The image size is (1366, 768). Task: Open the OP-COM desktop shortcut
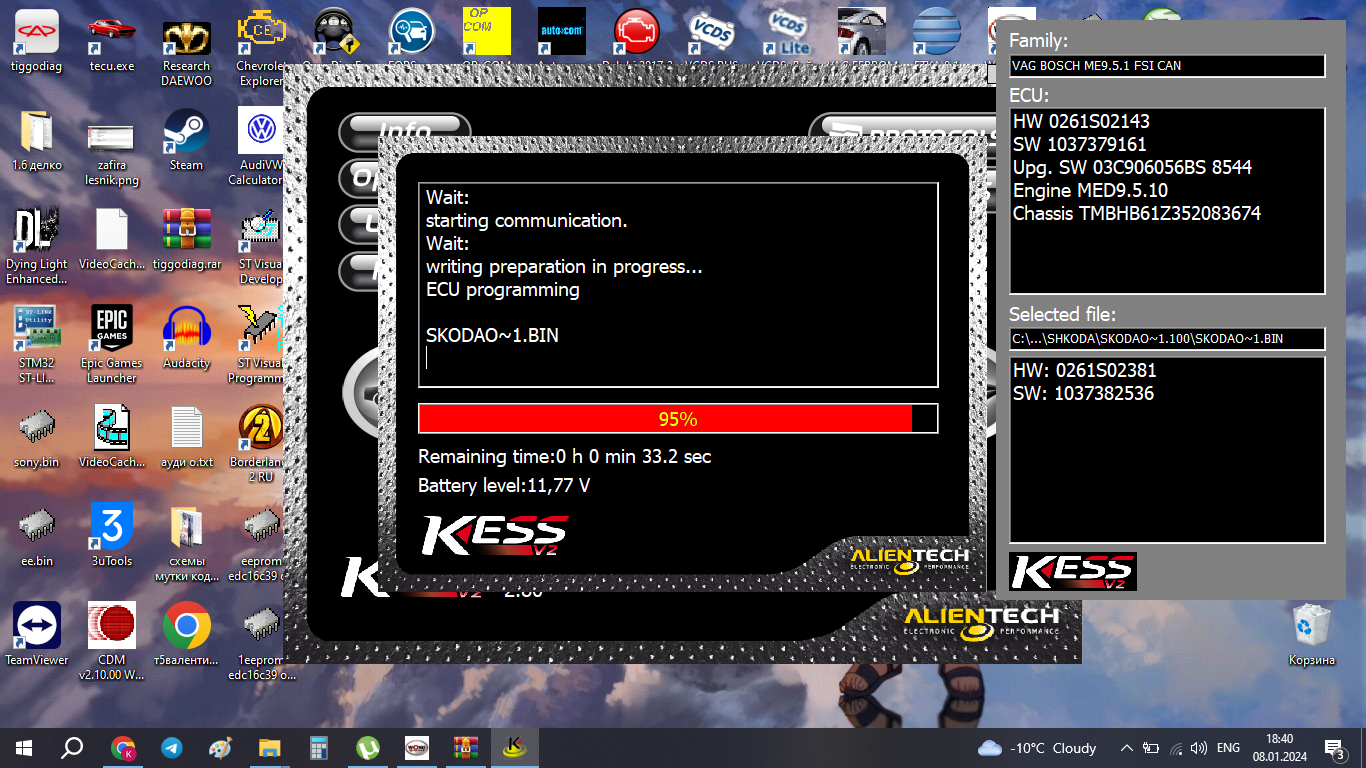point(486,33)
